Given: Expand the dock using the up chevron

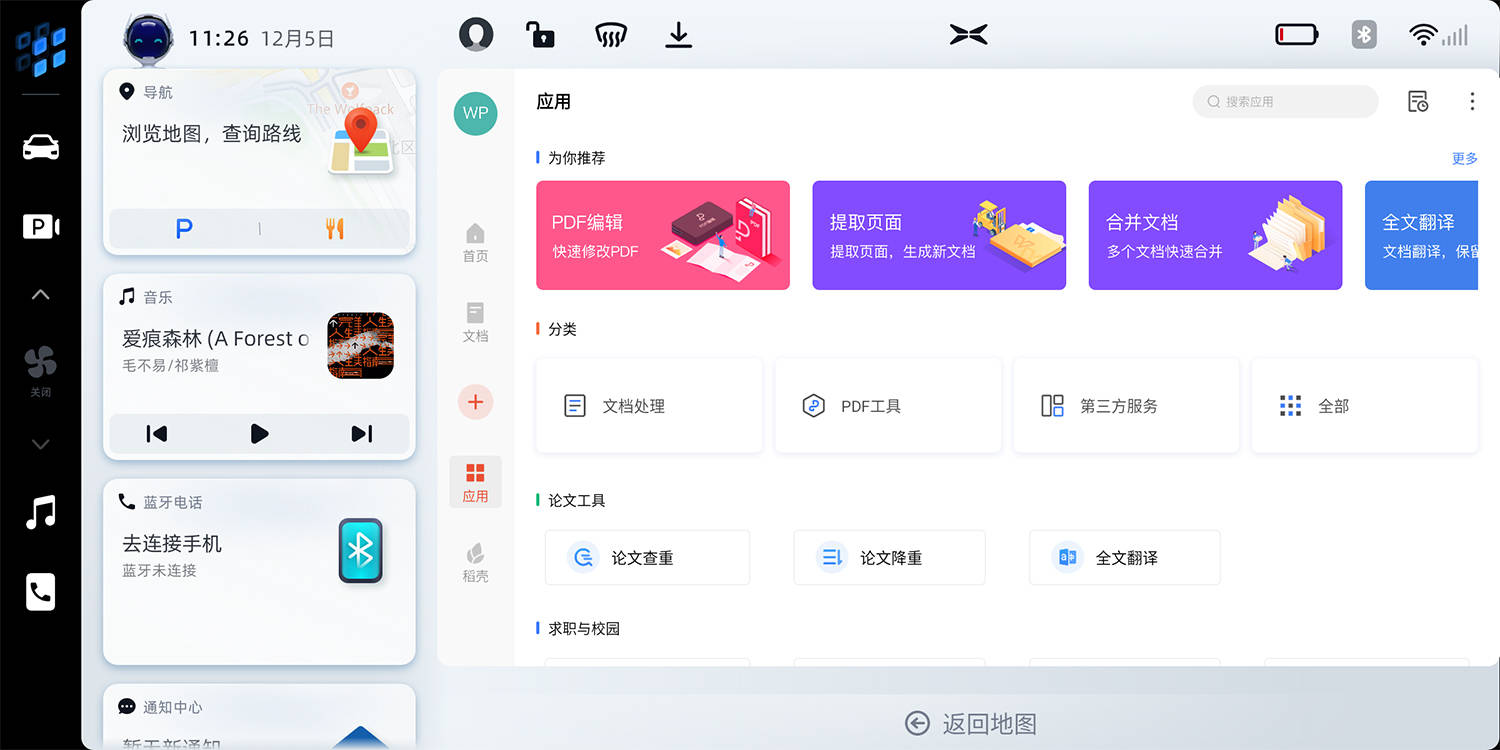Looking at the screenshot, I should click(x=40, y=293).
